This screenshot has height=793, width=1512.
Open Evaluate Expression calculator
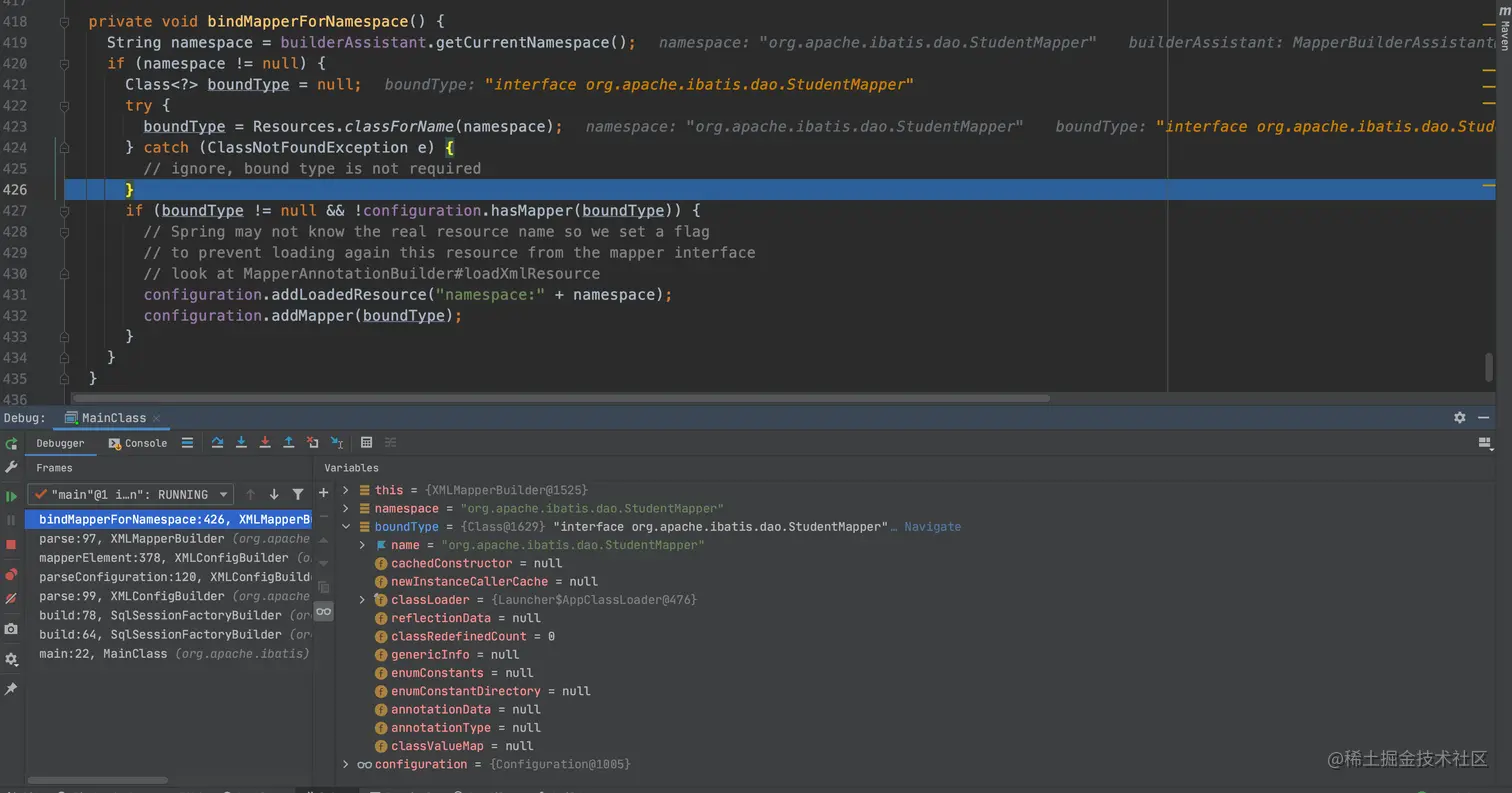pos(366,443)
